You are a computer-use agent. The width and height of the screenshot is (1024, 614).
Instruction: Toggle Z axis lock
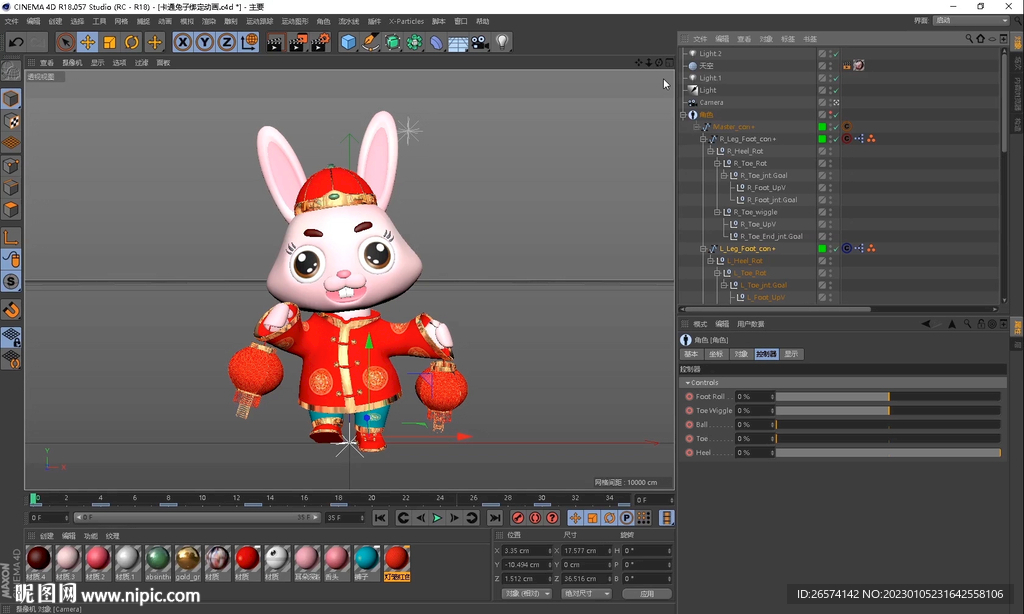226,42
